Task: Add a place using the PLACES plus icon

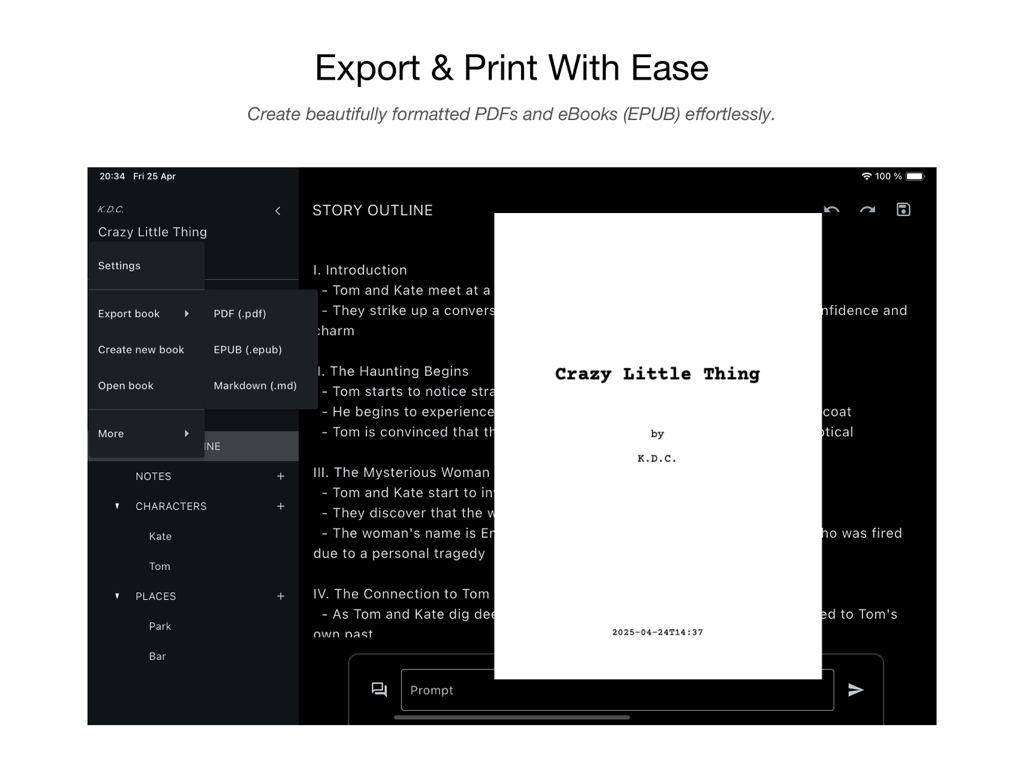Action: (281, 596)
